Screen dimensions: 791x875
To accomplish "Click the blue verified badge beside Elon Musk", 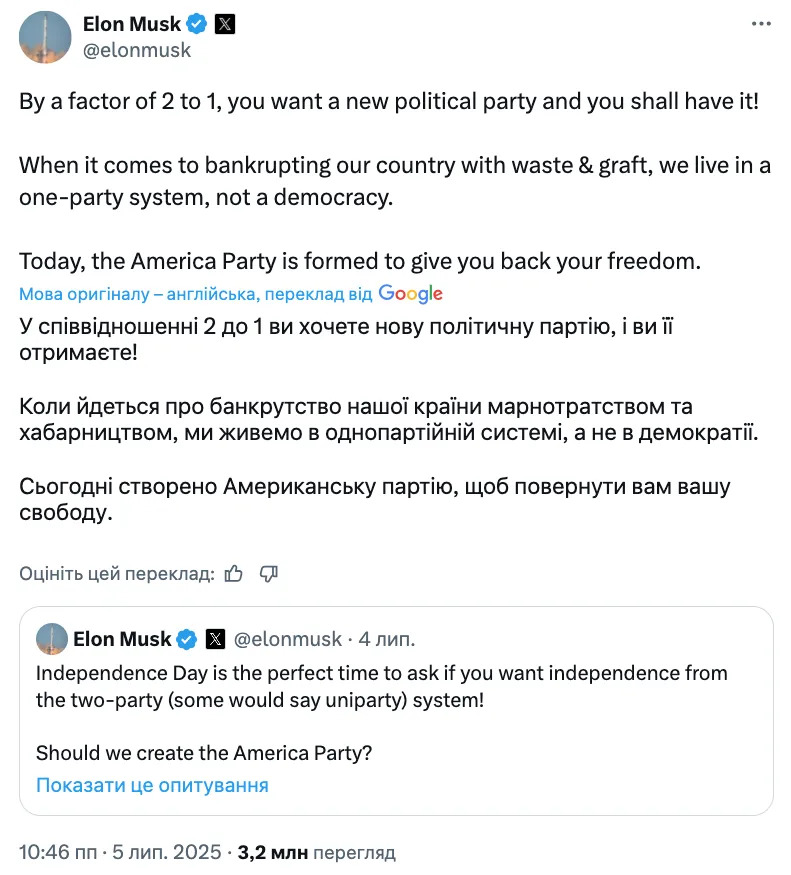I will click(196, 24).
